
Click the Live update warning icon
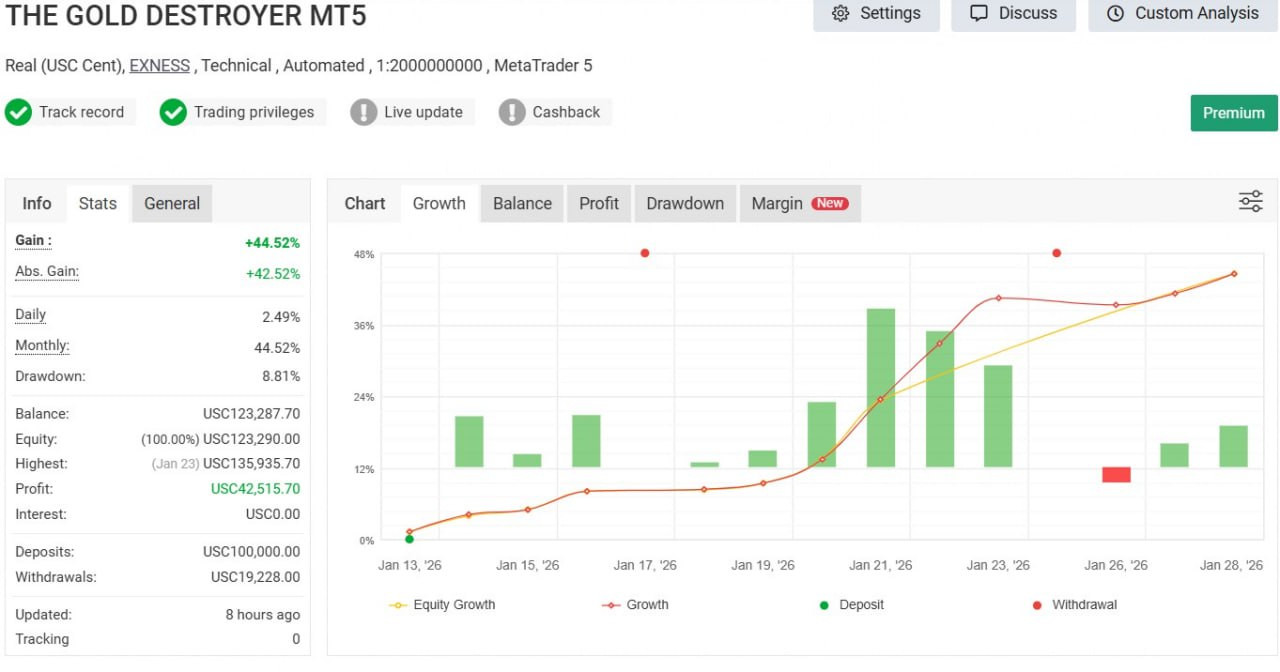[x=363, y=112]
